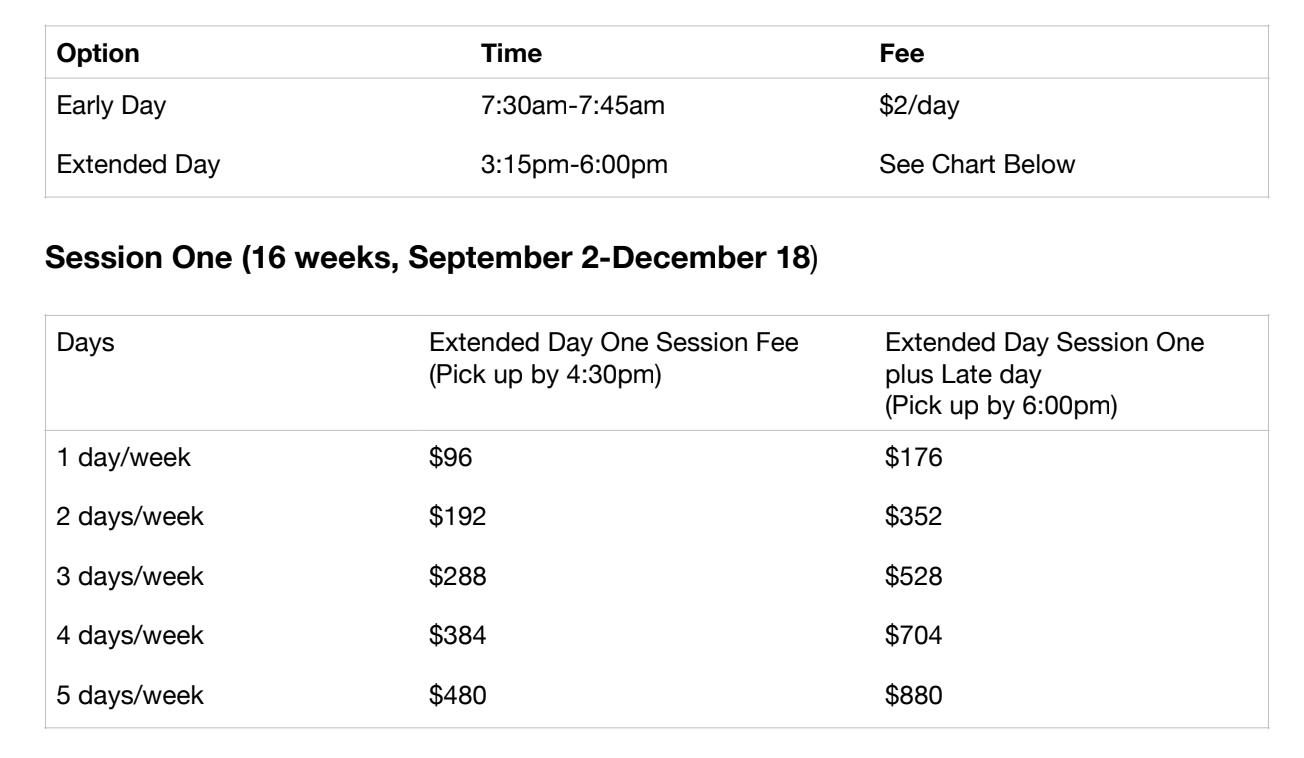The image size is (1304, 758).
Task: Click the Fee column header
Action: pyautogui.click(x=901, y=54)
